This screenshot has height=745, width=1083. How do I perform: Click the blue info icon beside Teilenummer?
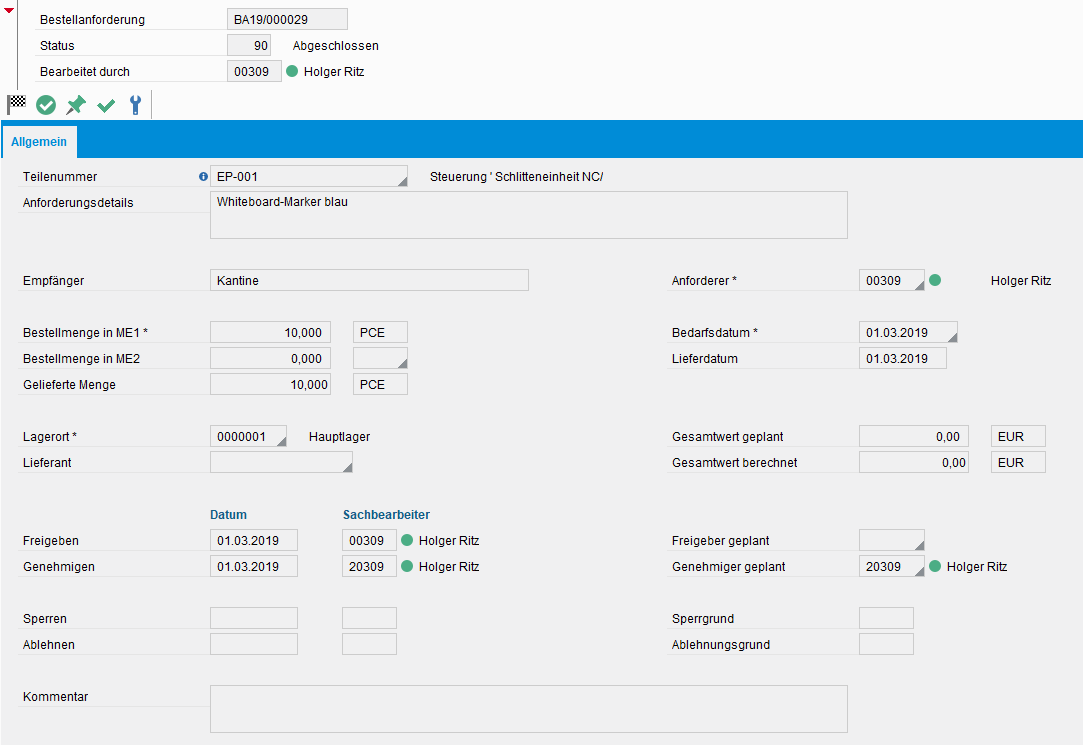click(203, 177)
